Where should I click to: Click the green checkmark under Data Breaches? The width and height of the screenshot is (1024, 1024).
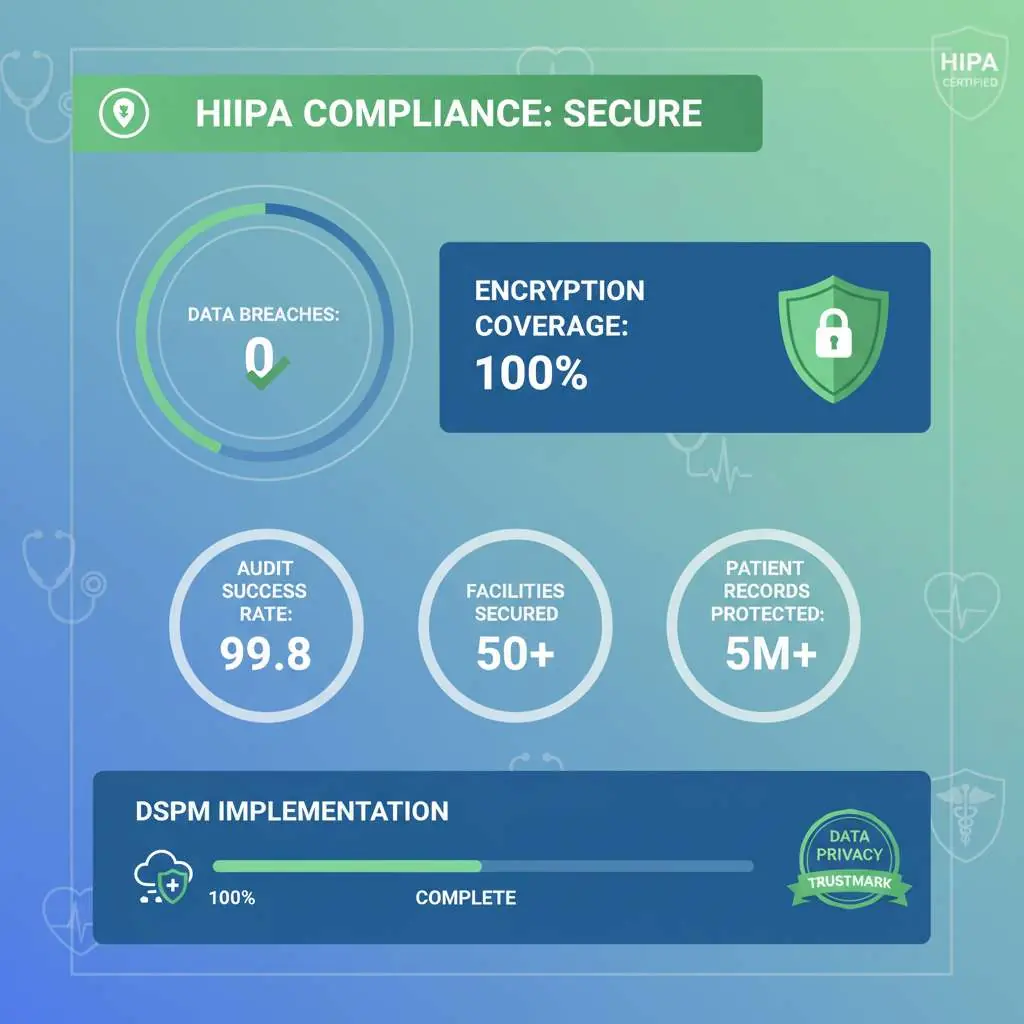click(268, 373)
